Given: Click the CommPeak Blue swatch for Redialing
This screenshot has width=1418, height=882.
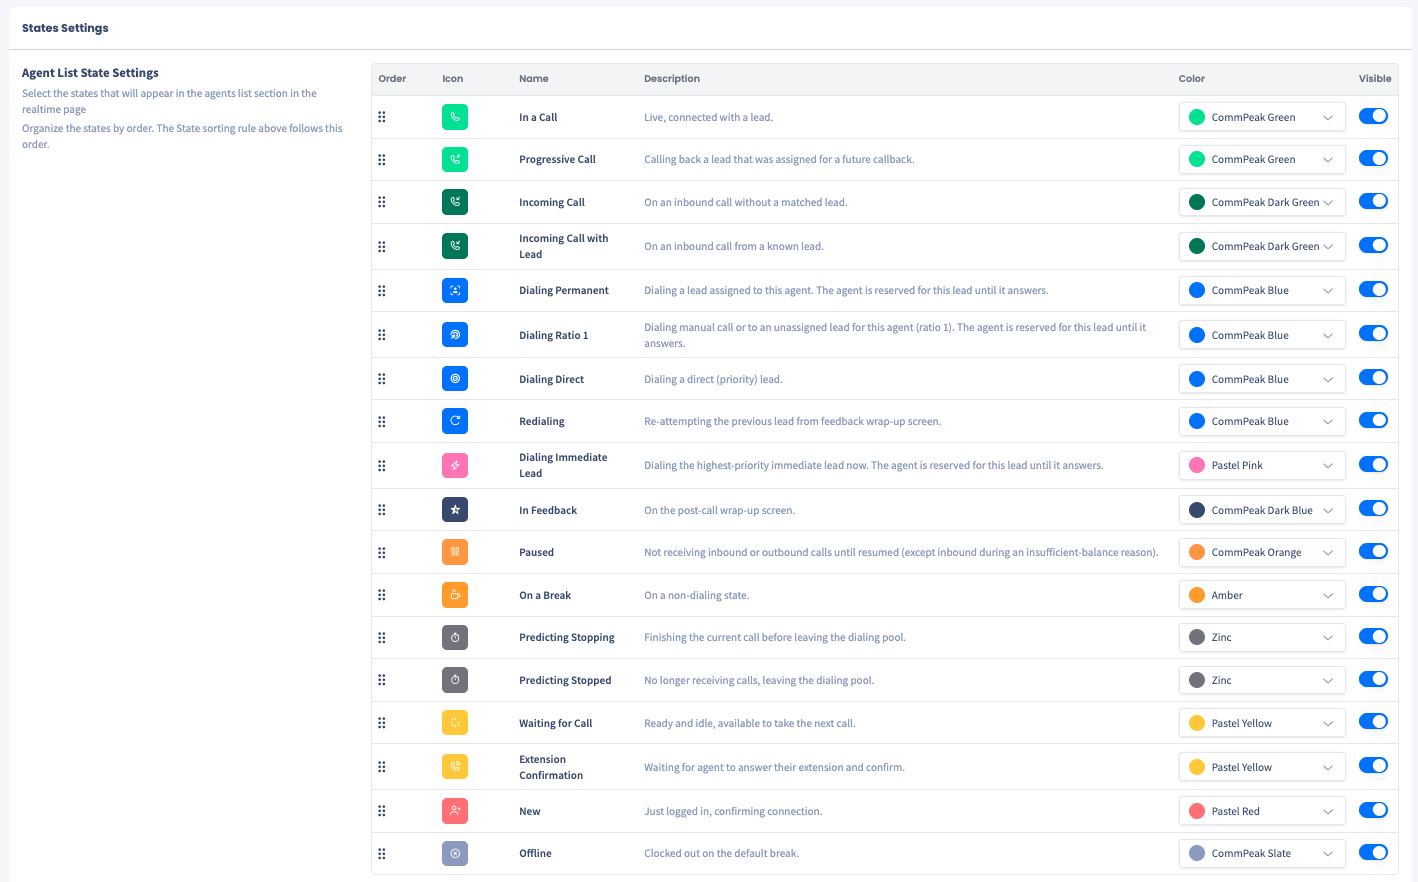Looking at the screenshot, I should [1197, 421].
